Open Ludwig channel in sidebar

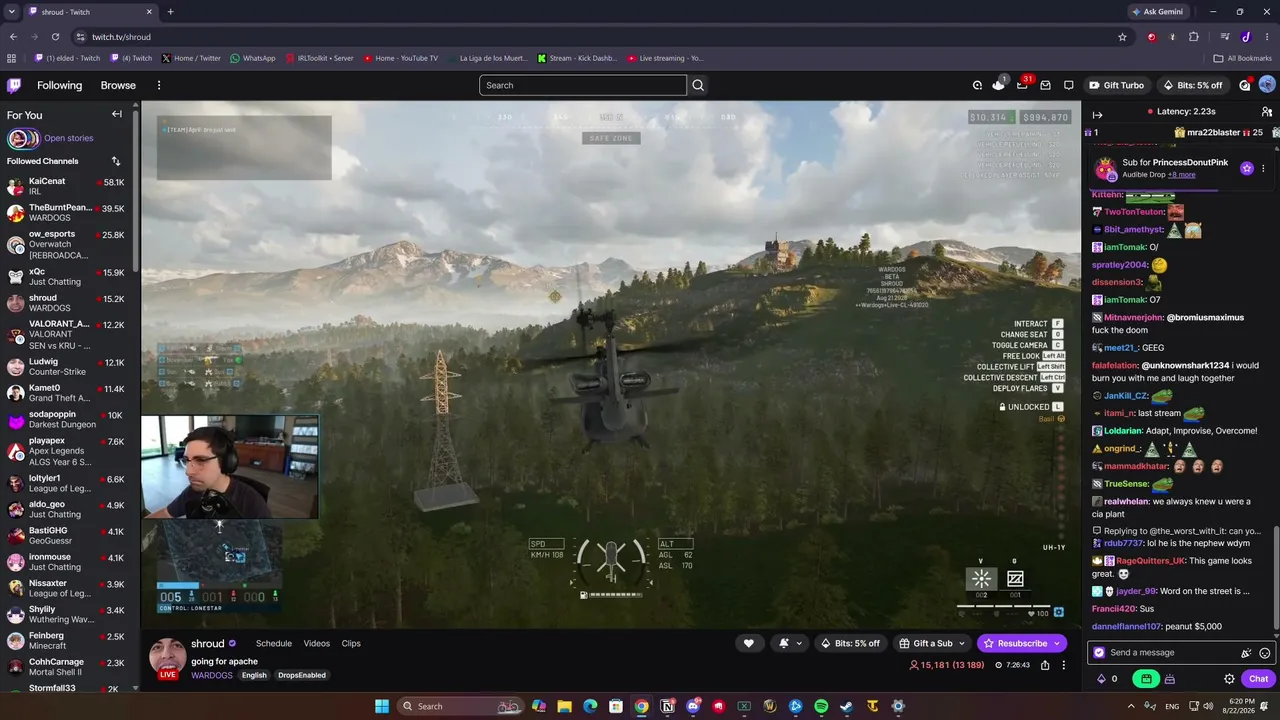tap(70, 367)
